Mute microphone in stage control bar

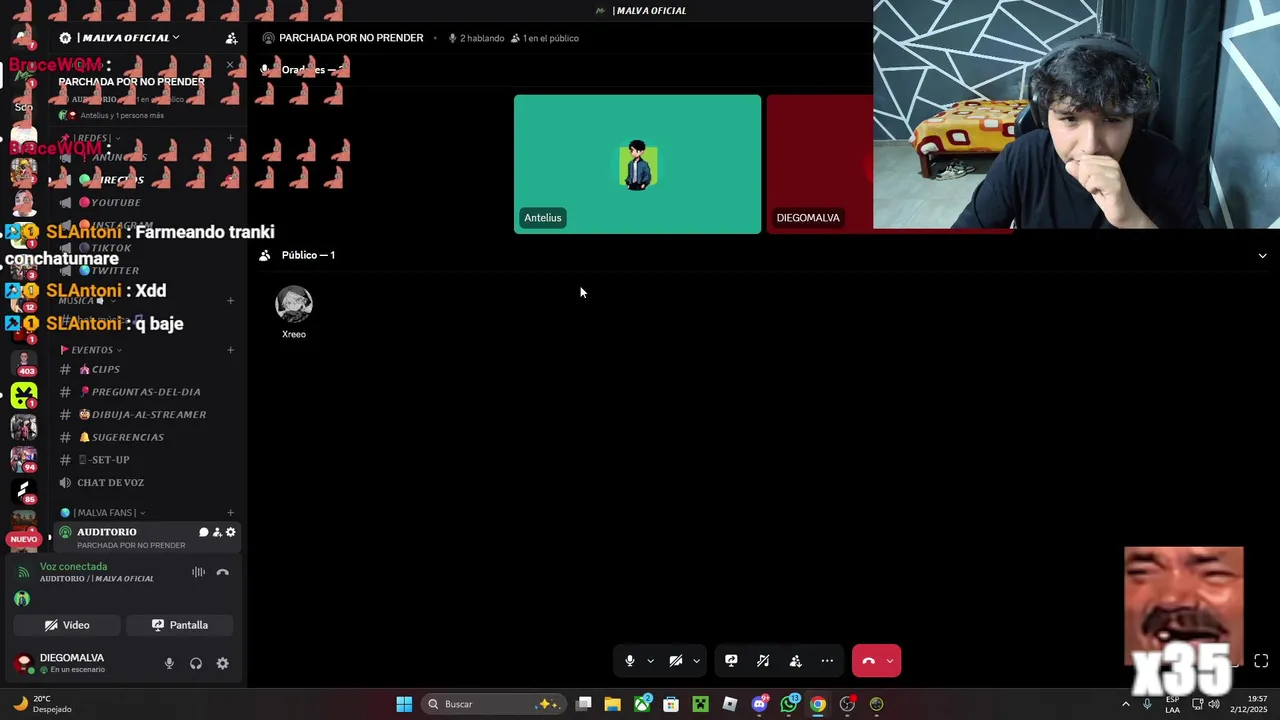point(629,661)
